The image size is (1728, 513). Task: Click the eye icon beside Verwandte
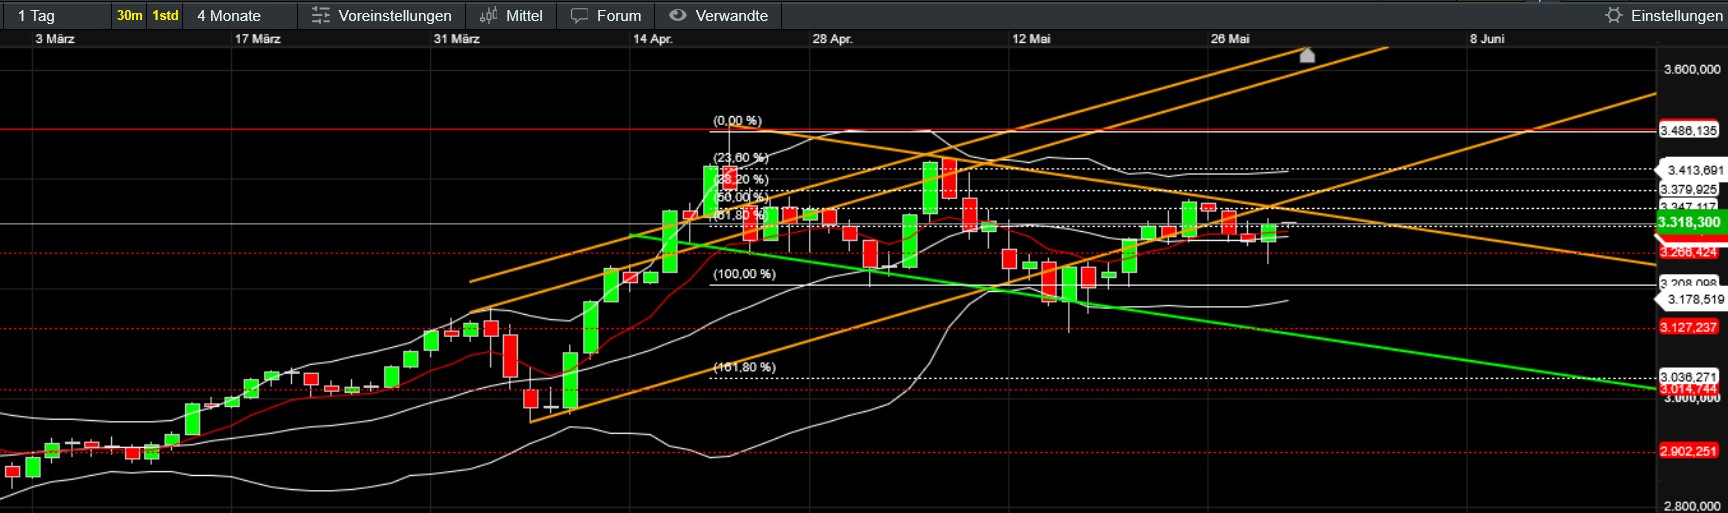[678, 15]
